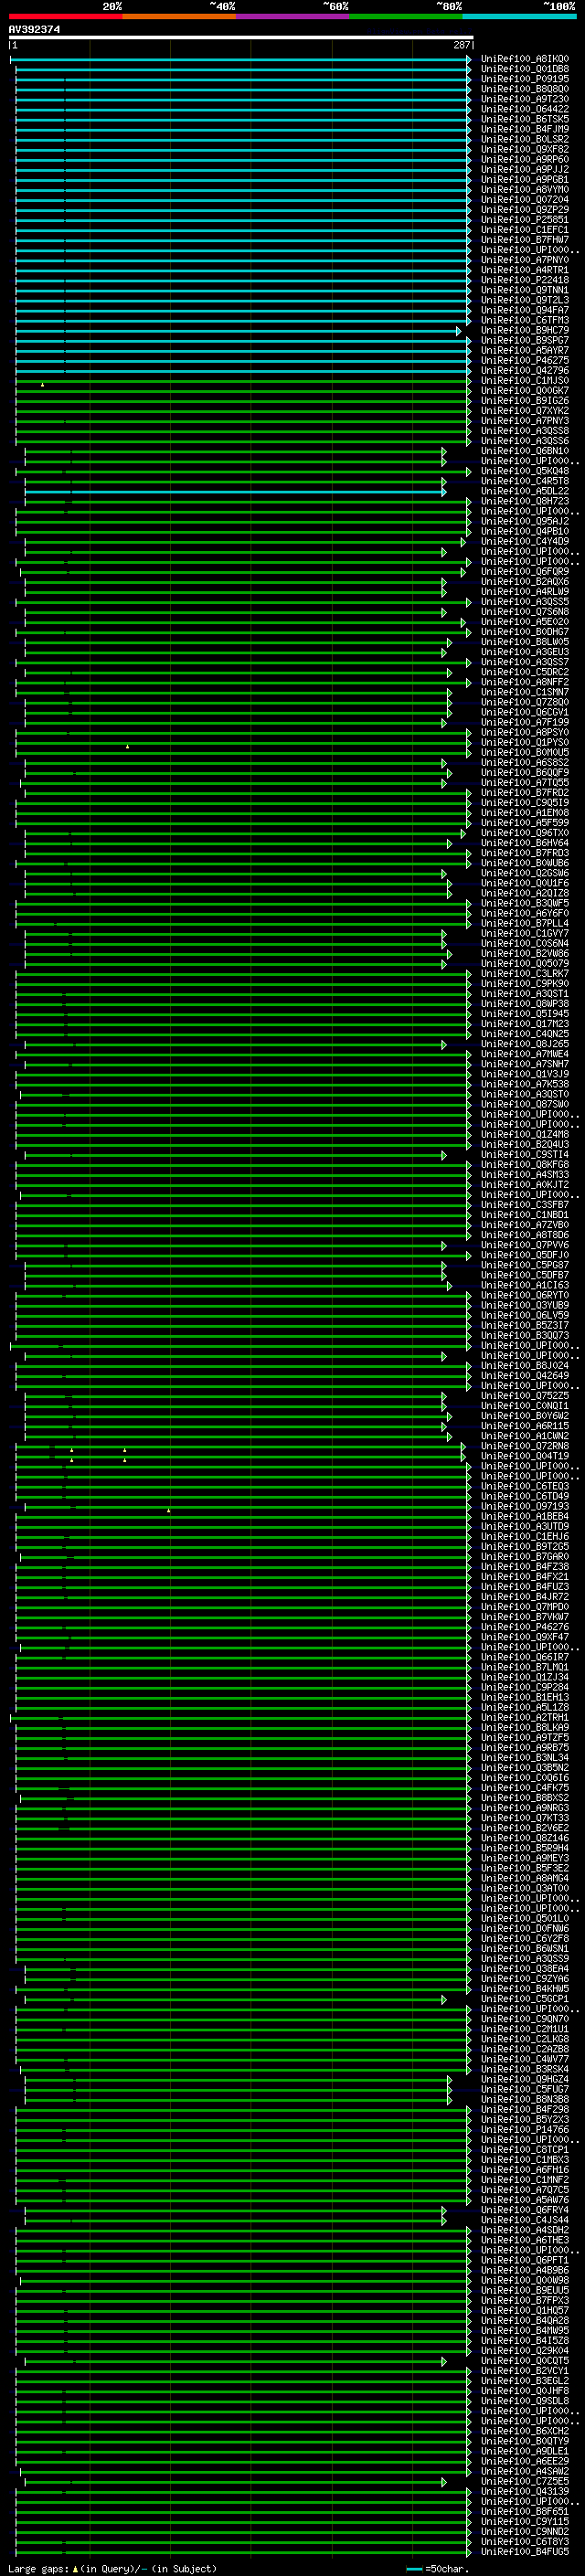This screenshot has height=2576, width=585.
Task: Select the UniRef100_Q4PB10 label
Action: [x=524, y=531]
